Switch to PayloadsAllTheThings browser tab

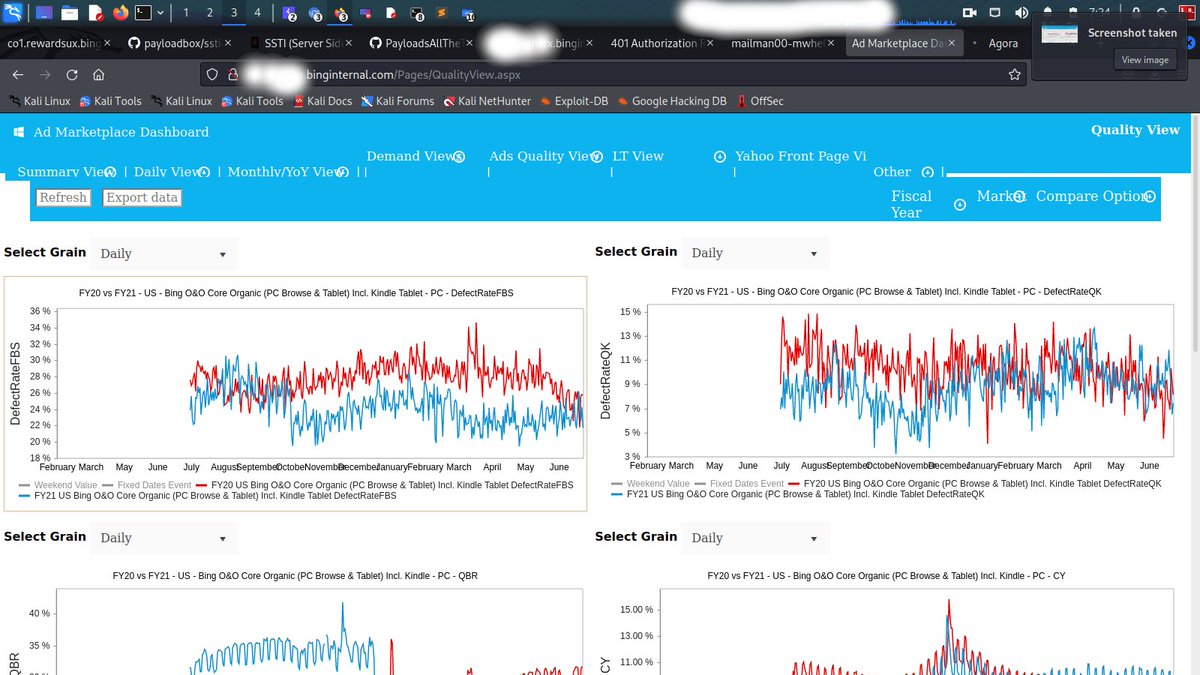[421, 43]
